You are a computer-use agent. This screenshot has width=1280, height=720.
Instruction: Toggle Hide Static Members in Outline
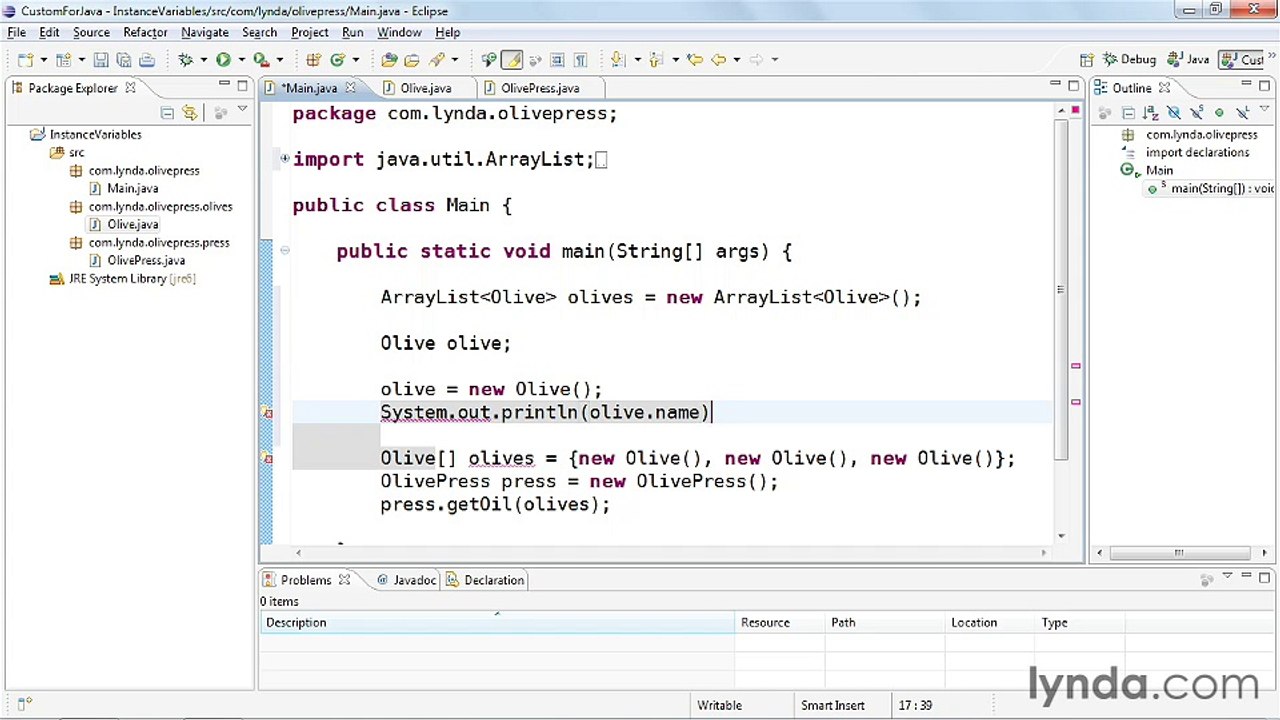coord(1196,112)
